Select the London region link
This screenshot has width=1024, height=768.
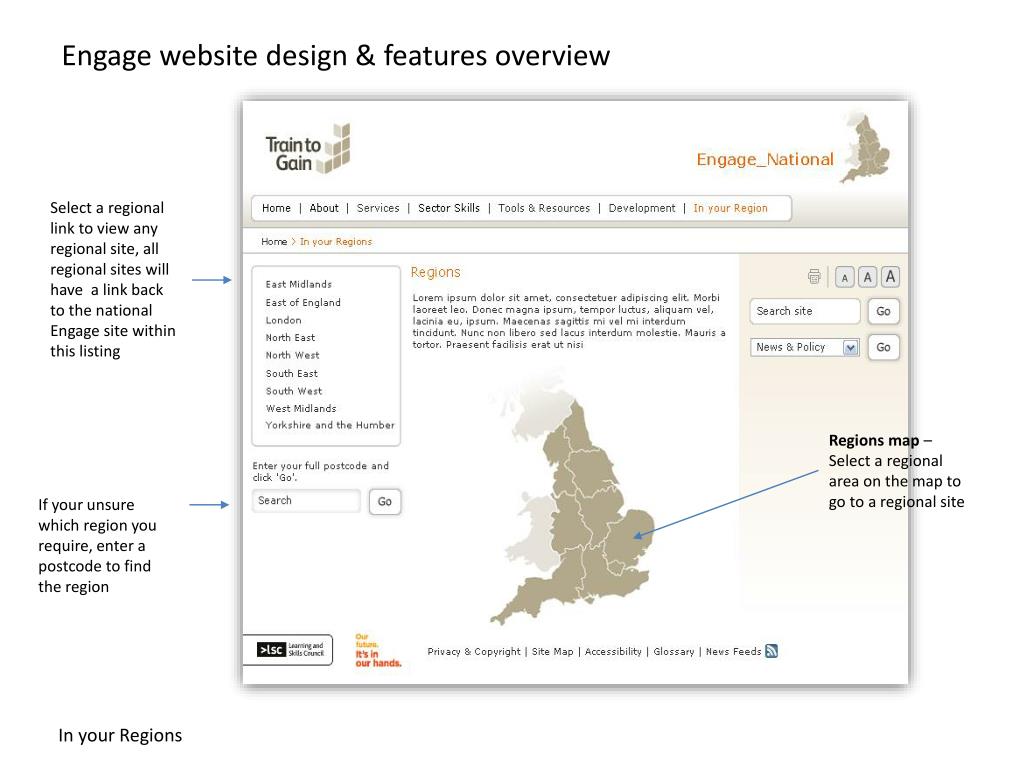click(x=283, y=320)
